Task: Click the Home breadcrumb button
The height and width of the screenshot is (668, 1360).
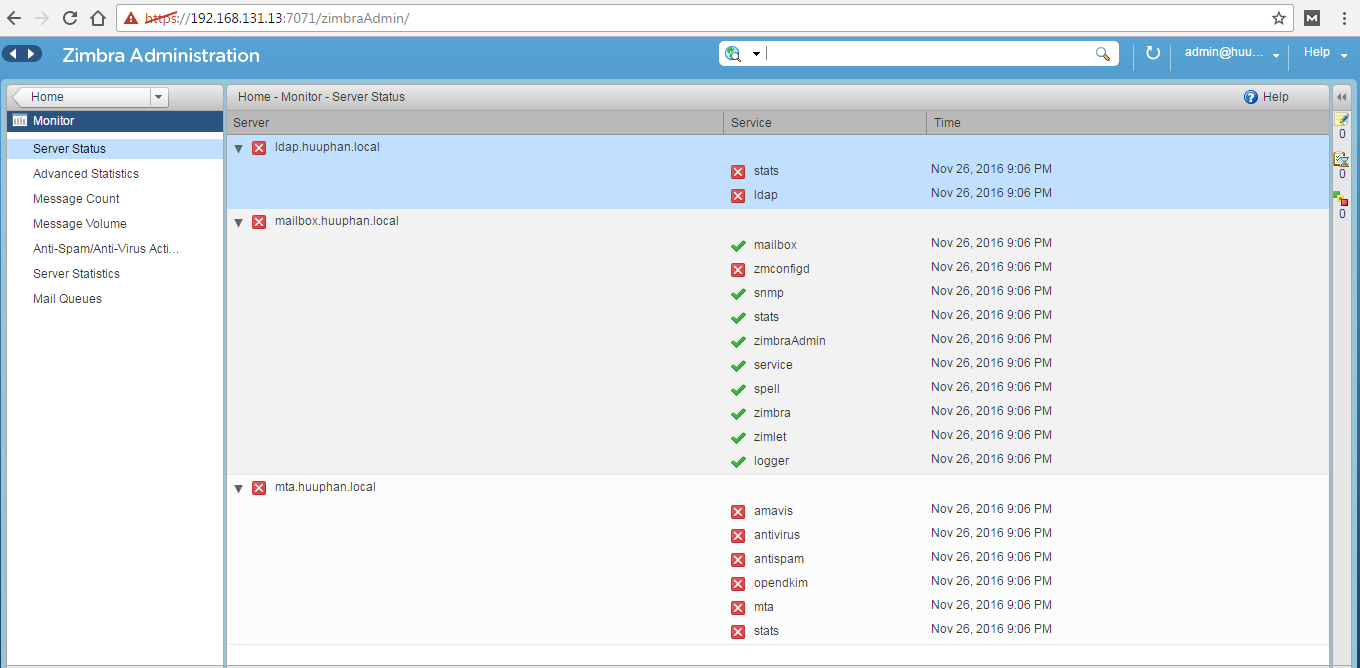Action: pyautogui.click(x=80, y=97)
